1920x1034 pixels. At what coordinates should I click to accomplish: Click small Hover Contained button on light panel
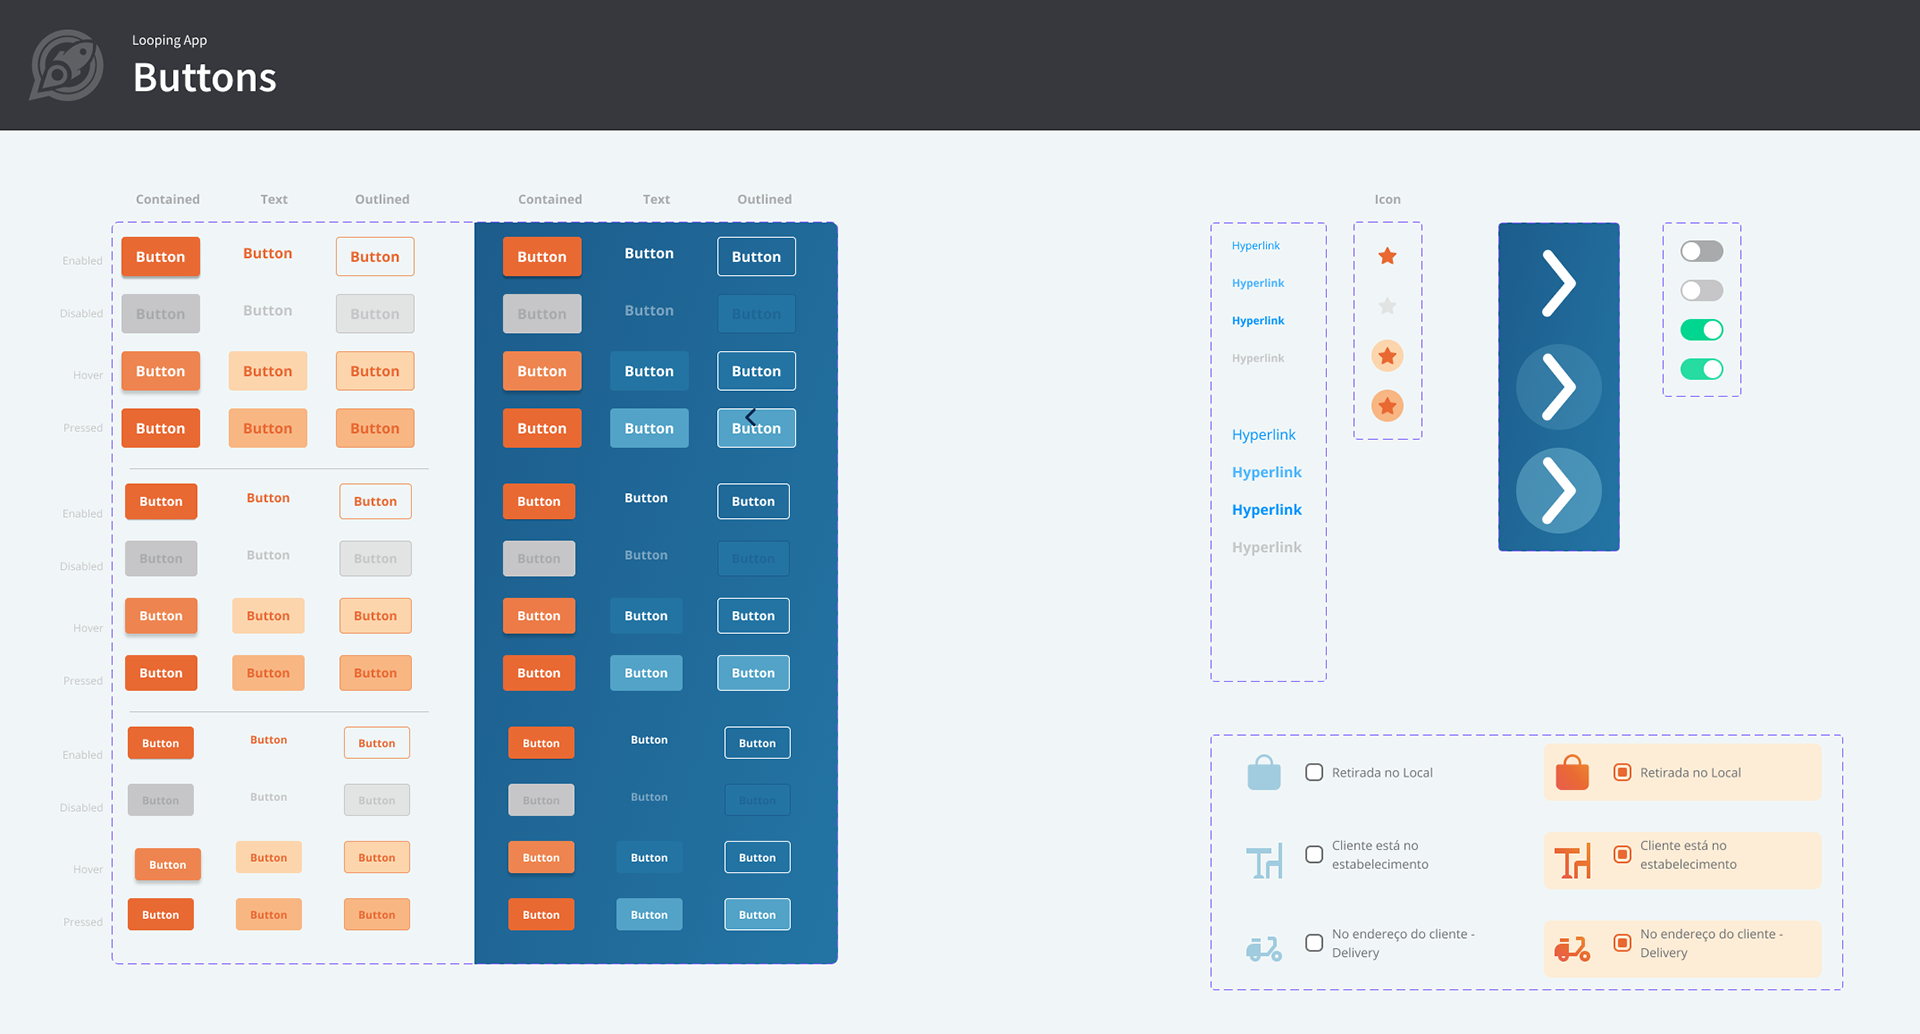(x=168, y=865)
